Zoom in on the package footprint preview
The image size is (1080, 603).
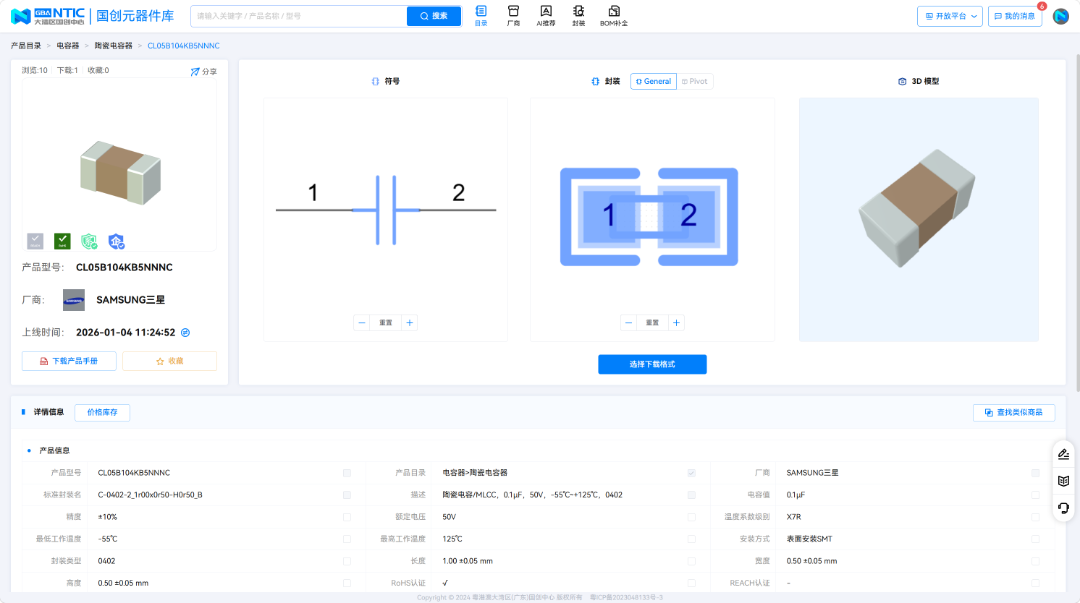click(x=676, y=323)
